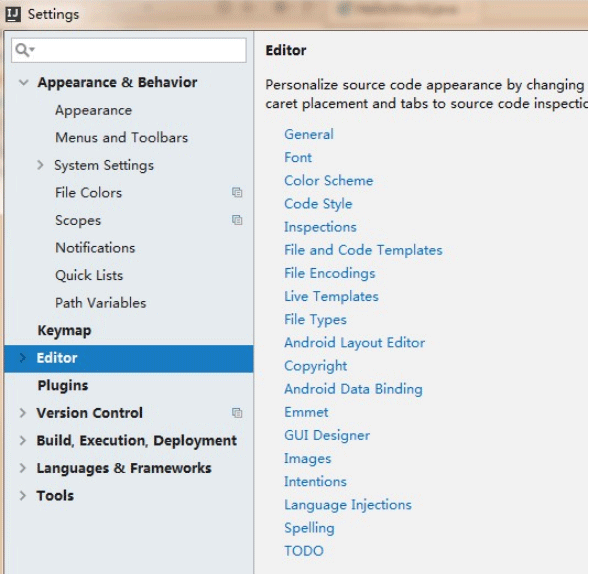Image resolution: width=589 pixels, height=574 pixels.
Task: Click the settings search input field
Action: click(129, 50)
